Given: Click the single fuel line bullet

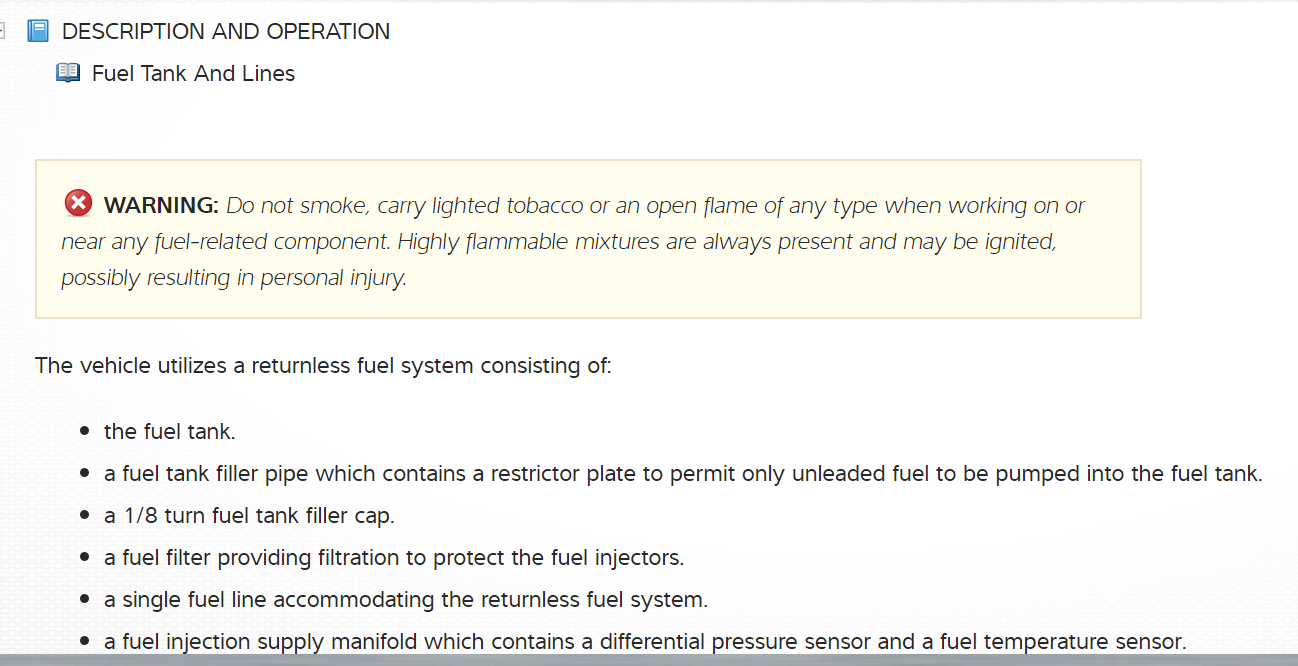Looking at the screenshot, I should [405, 600].
